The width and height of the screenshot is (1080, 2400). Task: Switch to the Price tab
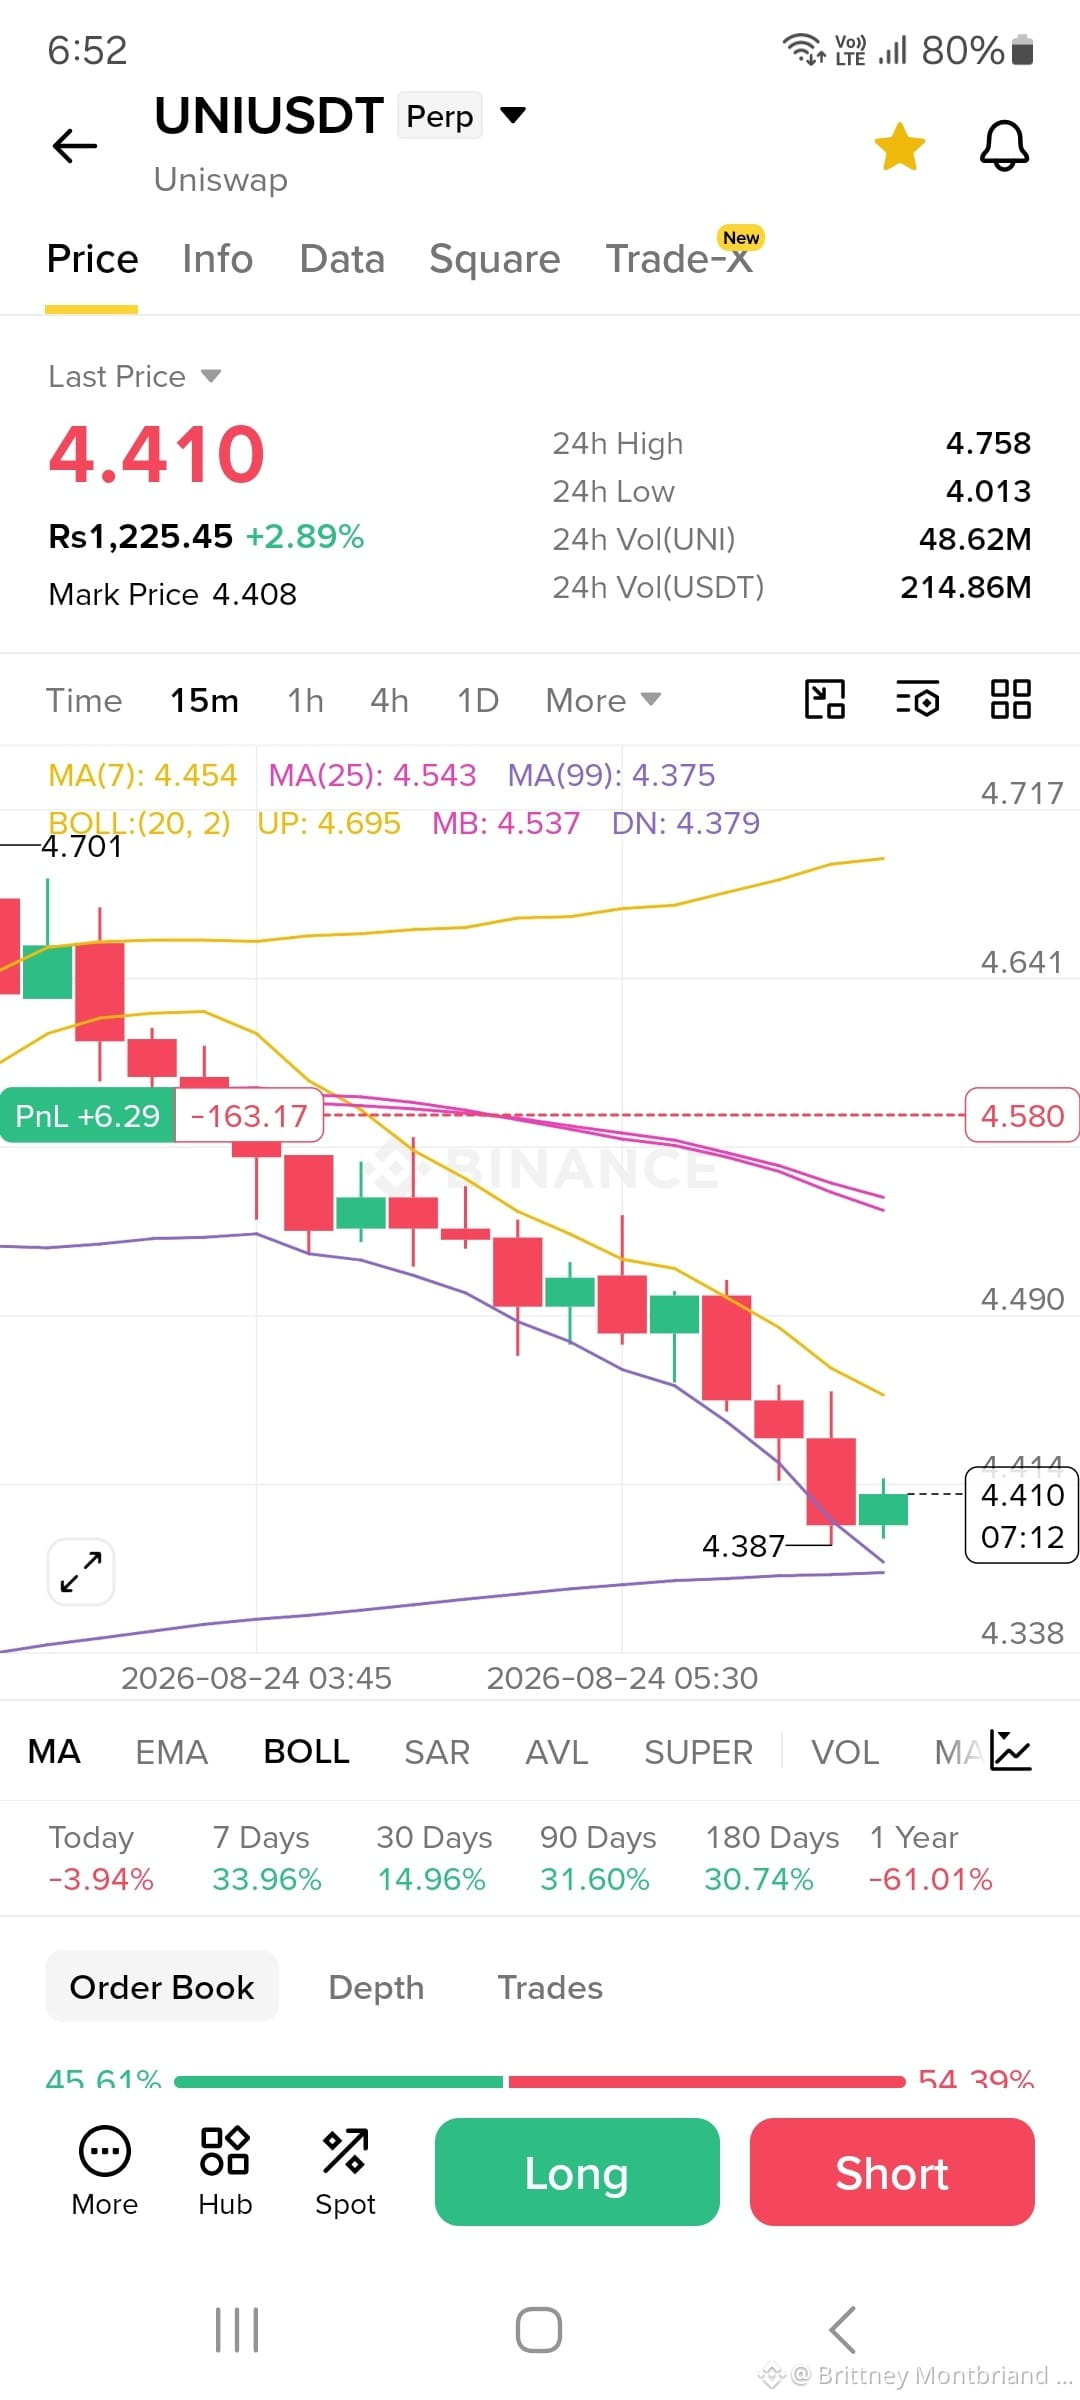coord(92,259)
